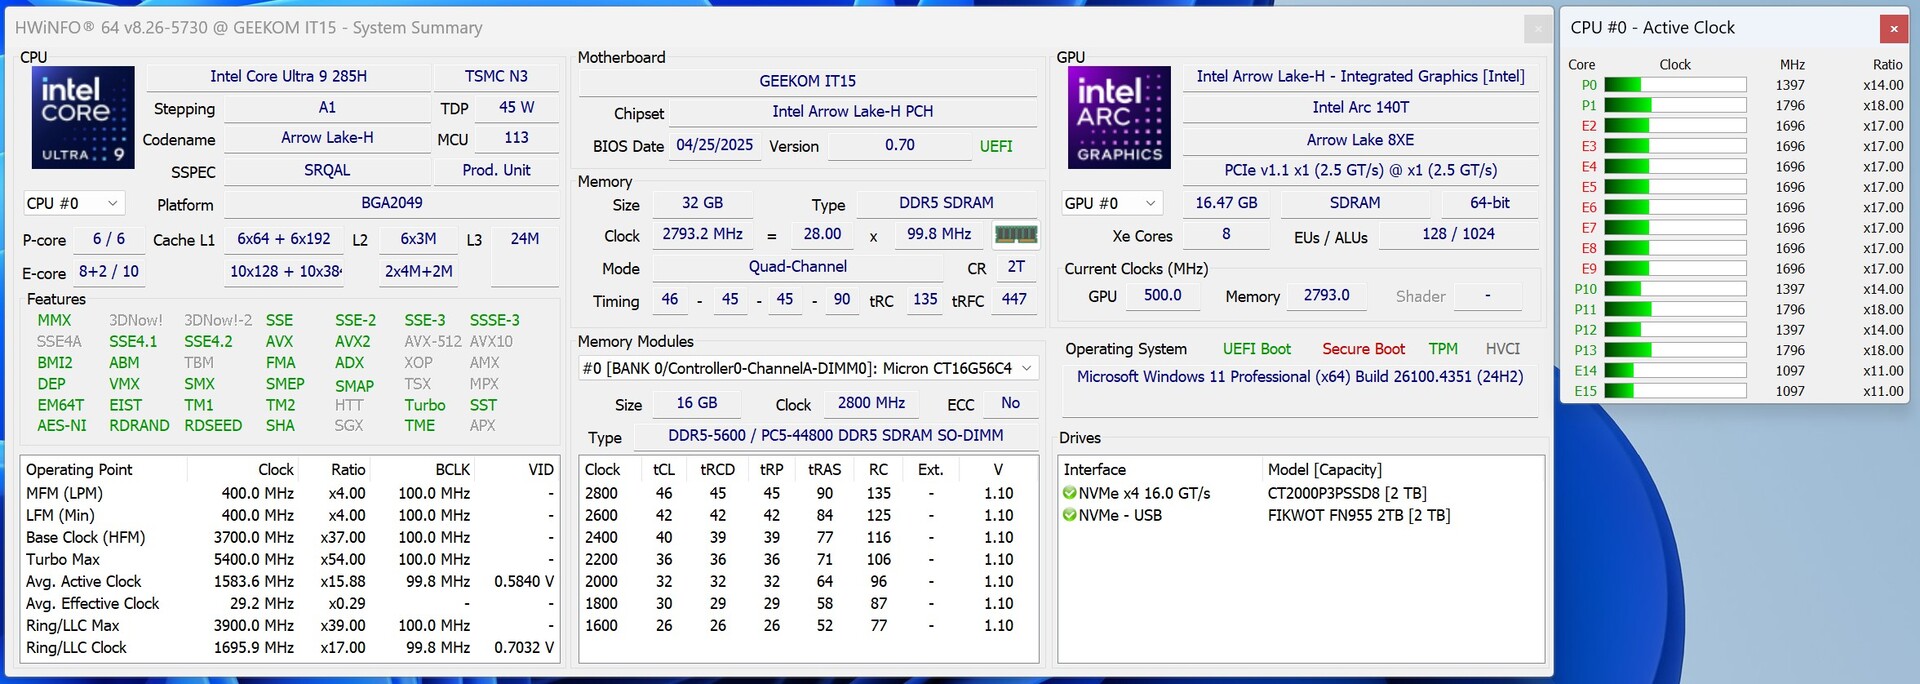Image resolution: width=1920 pixels, height=684 pixels.
Task: Click the TSMC N3 field
Action: [x=496, y=76]
